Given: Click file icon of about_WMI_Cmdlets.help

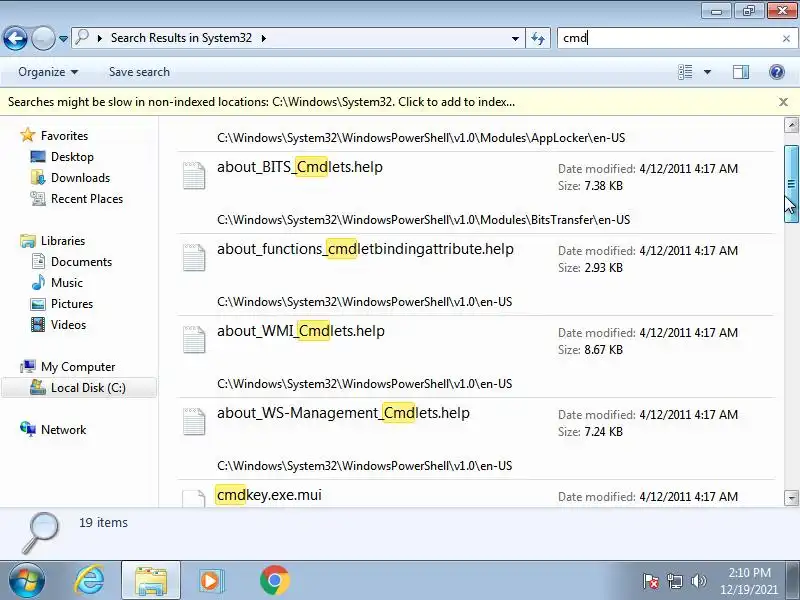Looking at the screenshot, I should coord(194,339).
